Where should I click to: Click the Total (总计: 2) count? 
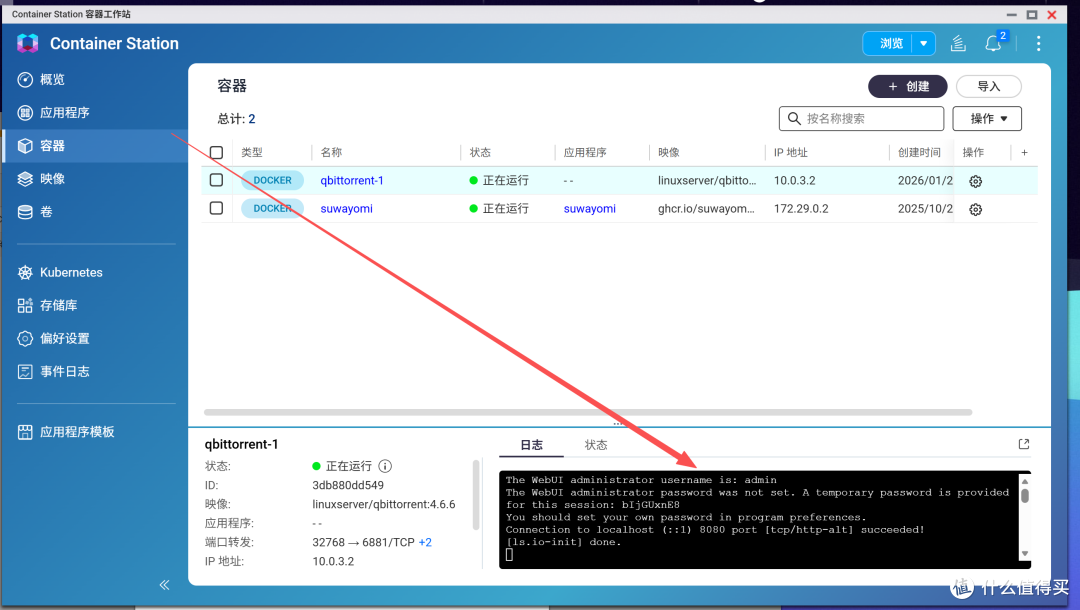pyautogui.click(x=236, y=119)
